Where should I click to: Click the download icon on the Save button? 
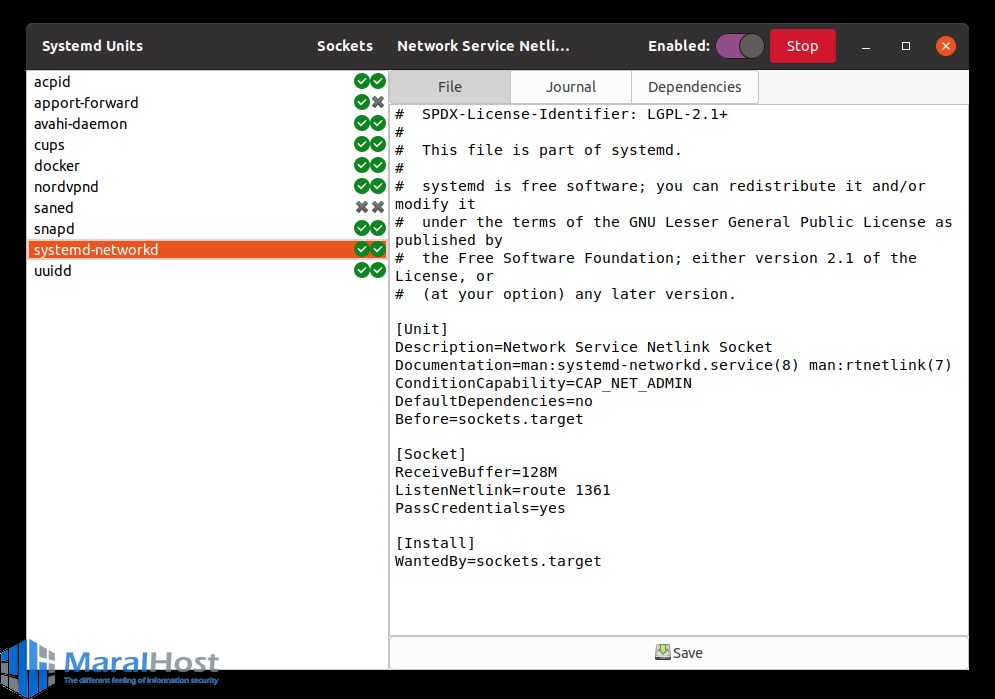[662, 652]
